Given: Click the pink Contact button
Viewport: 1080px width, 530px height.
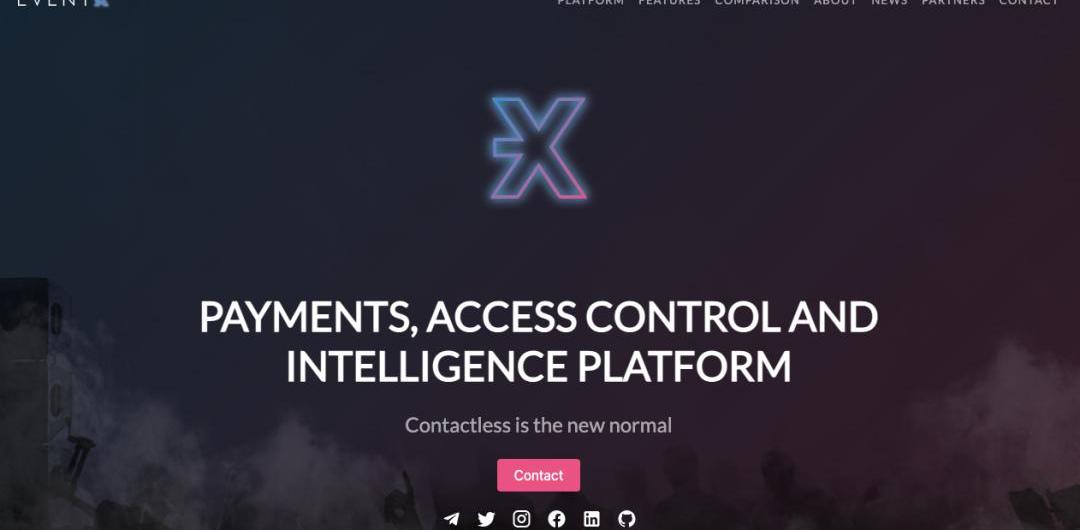Looking at the screenshot, I should pos(539,476).
